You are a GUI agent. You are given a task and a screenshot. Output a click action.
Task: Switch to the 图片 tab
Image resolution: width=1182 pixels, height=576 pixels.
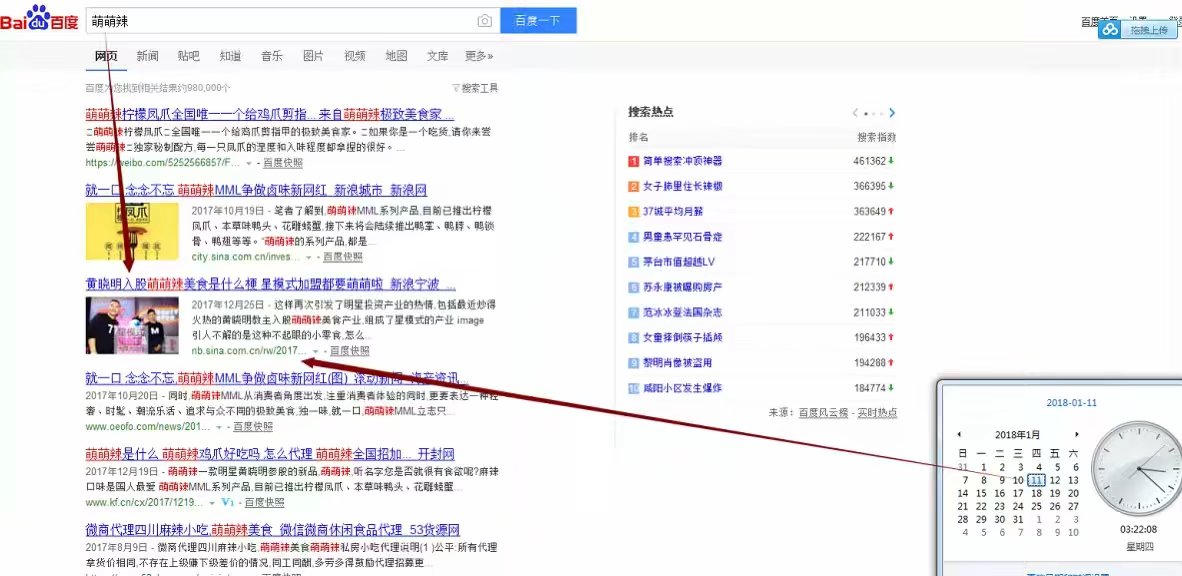pyautogui.click(x=314, y=56)
